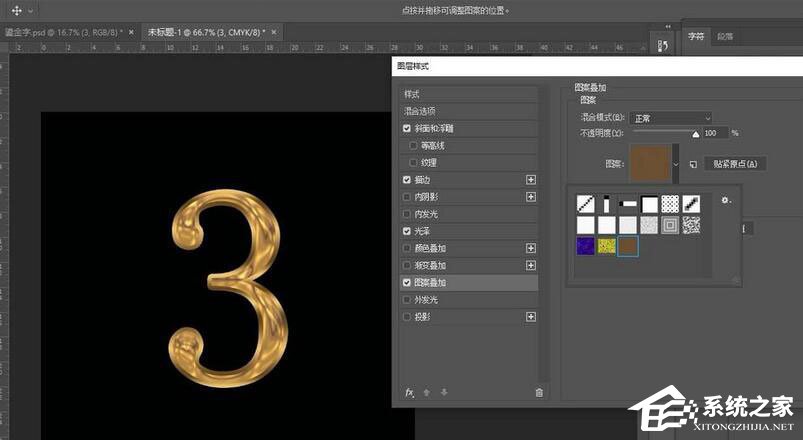The width and height of the screenshot is (803, 440).
Task: Click the fx effects icon in dialog footer
Action: [x=409, y=393]
